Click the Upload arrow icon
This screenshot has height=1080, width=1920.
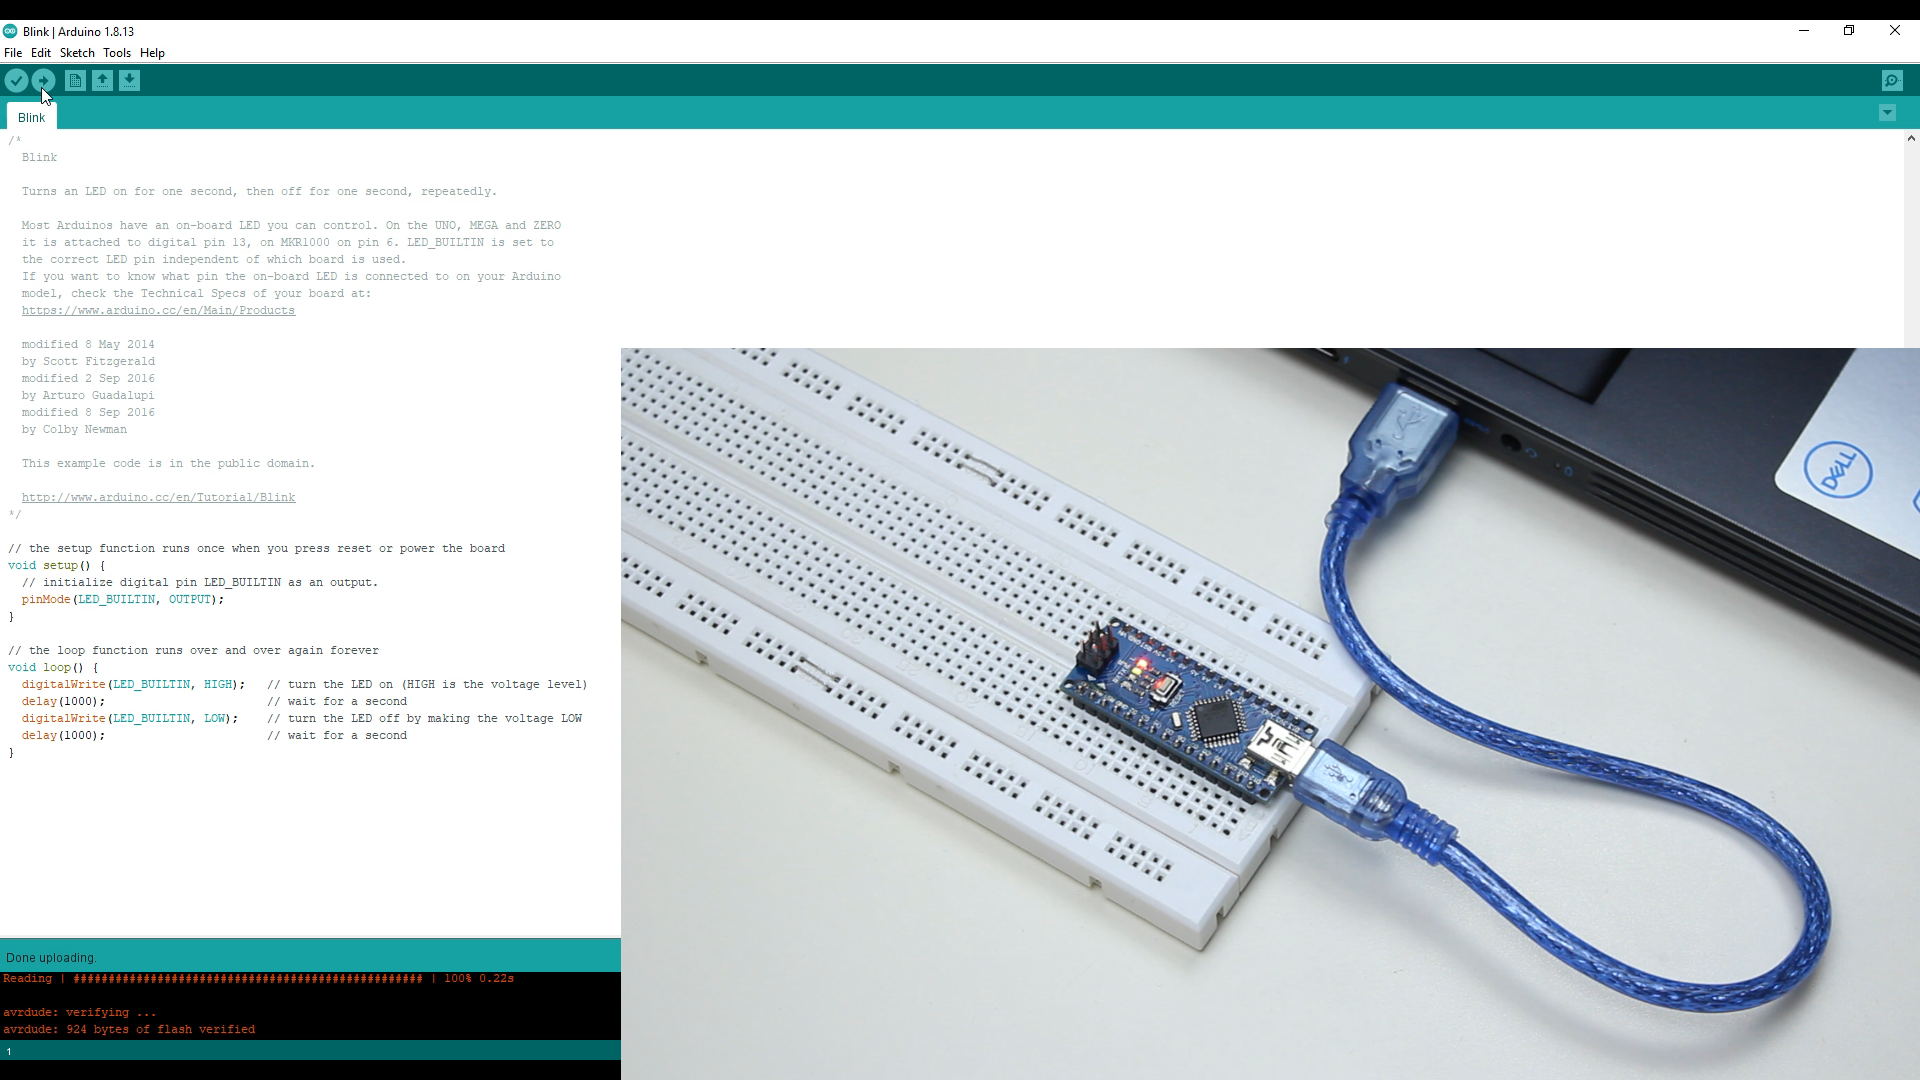43,81
